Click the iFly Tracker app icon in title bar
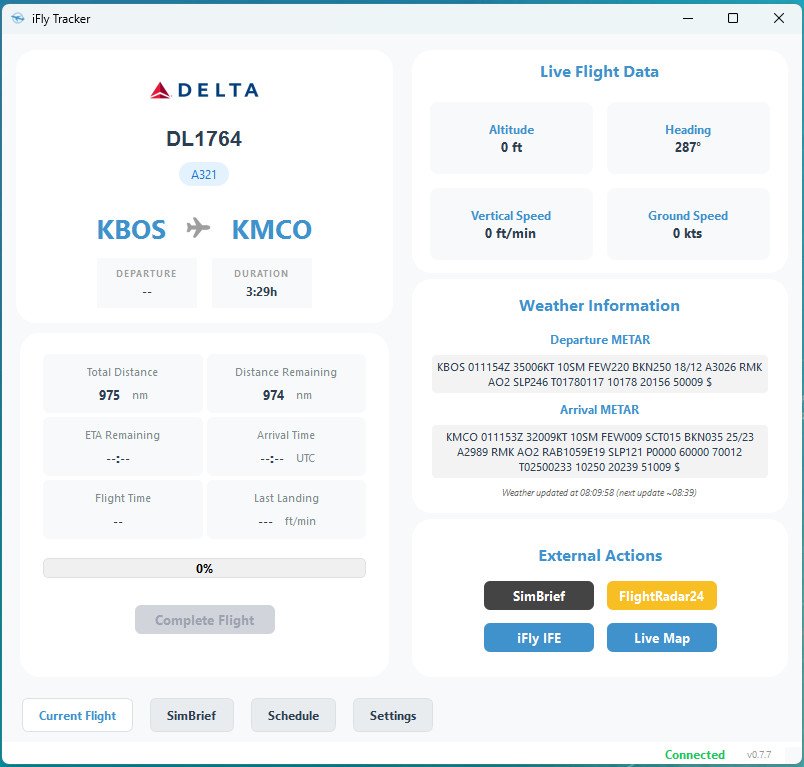The width and height of the screenshot is (804, 767). click(x=17, y=18)
